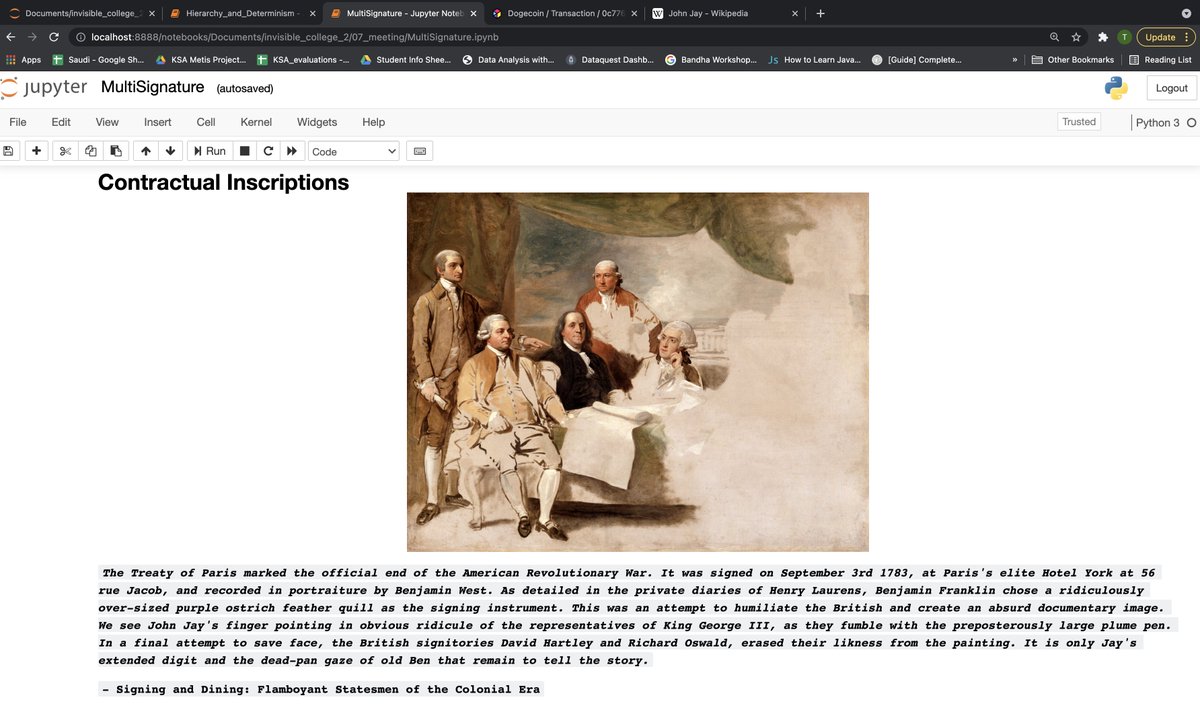
Task: Click the Signing and Dining citation line
Action: tap(321, 690)
